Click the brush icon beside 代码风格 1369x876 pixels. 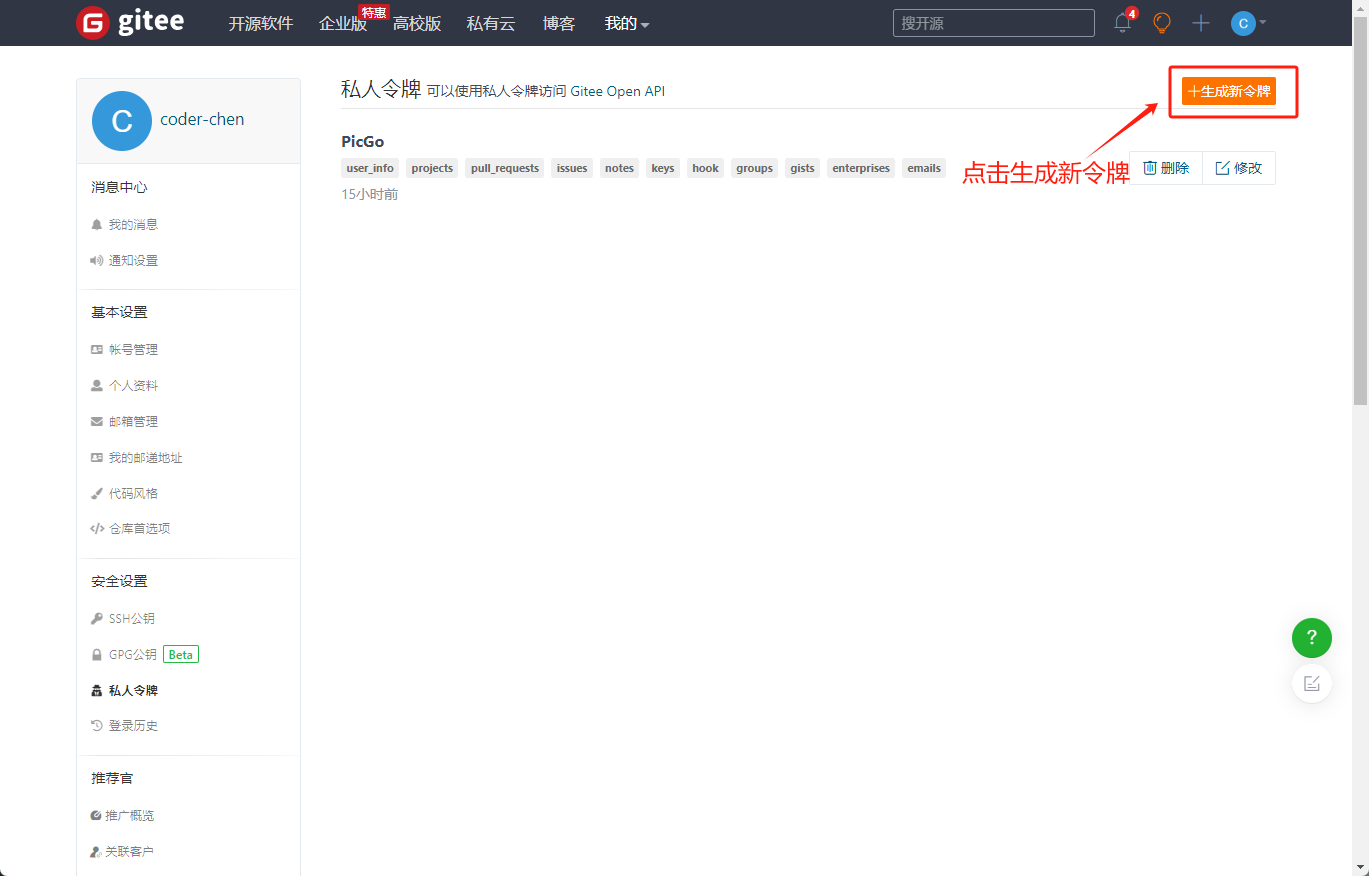96,494
